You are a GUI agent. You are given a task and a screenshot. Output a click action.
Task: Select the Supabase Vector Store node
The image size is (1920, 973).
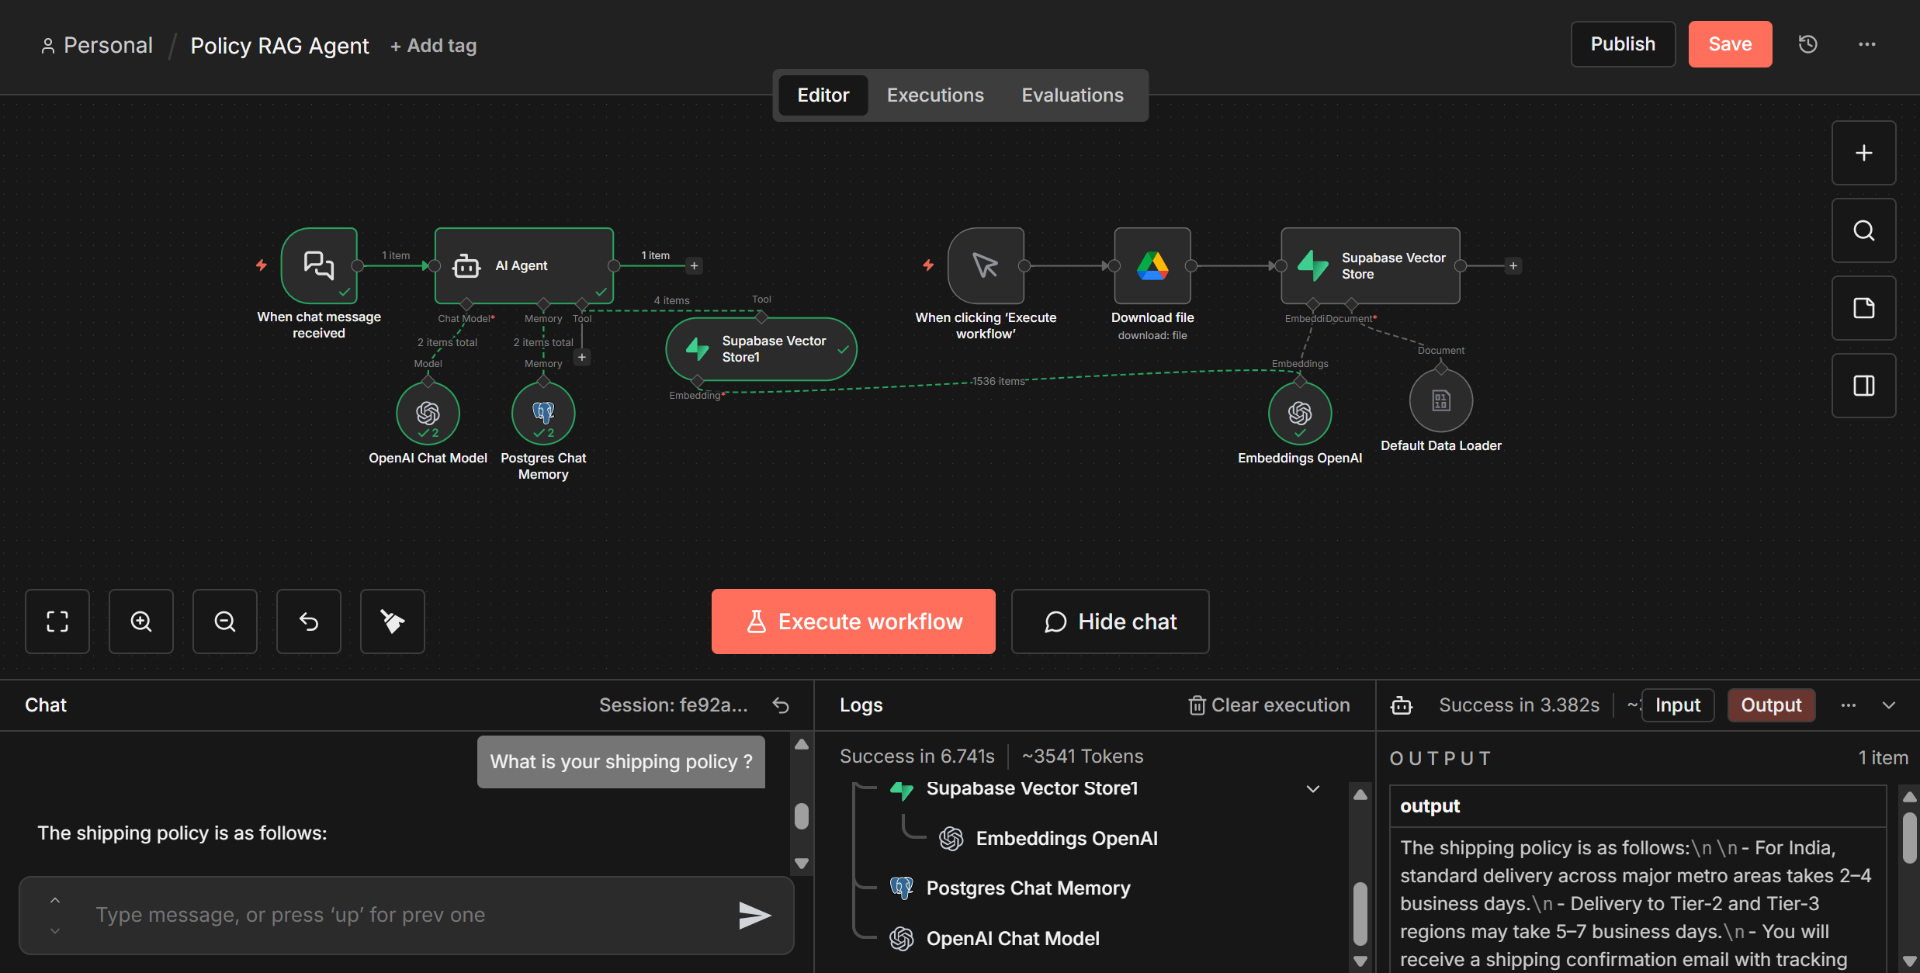click(1370, 265)
